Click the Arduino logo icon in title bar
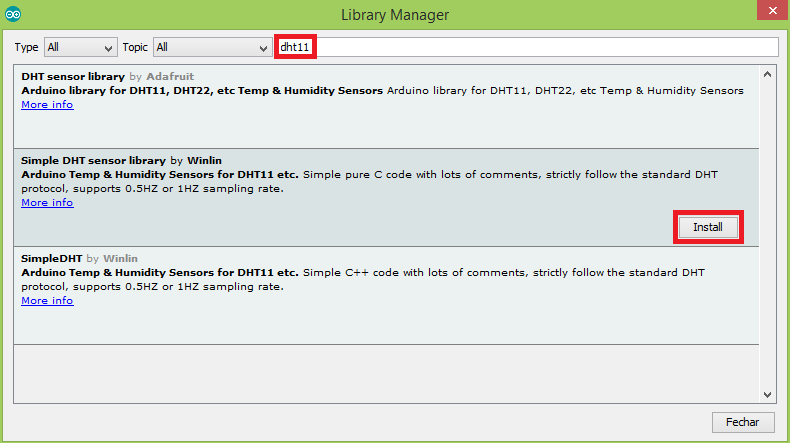This screenshot has width=790, height=443. 13,14
